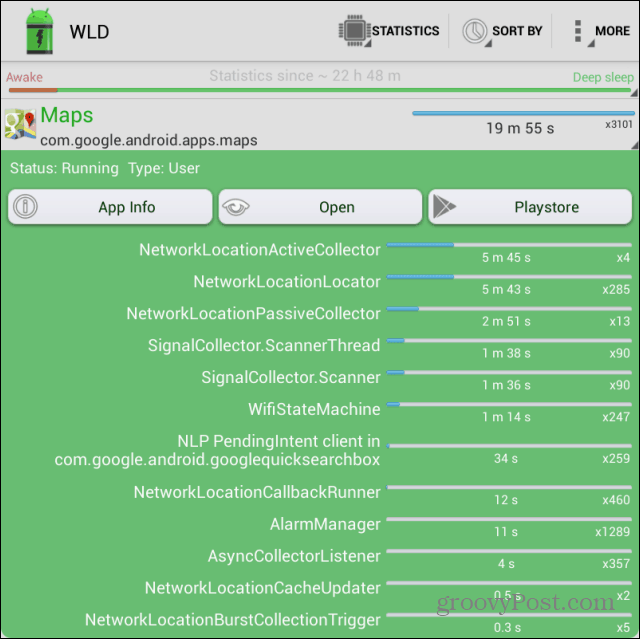The image size is (640, 639).
Task: Click the 34 s duration value
Action: pos(506,458)
